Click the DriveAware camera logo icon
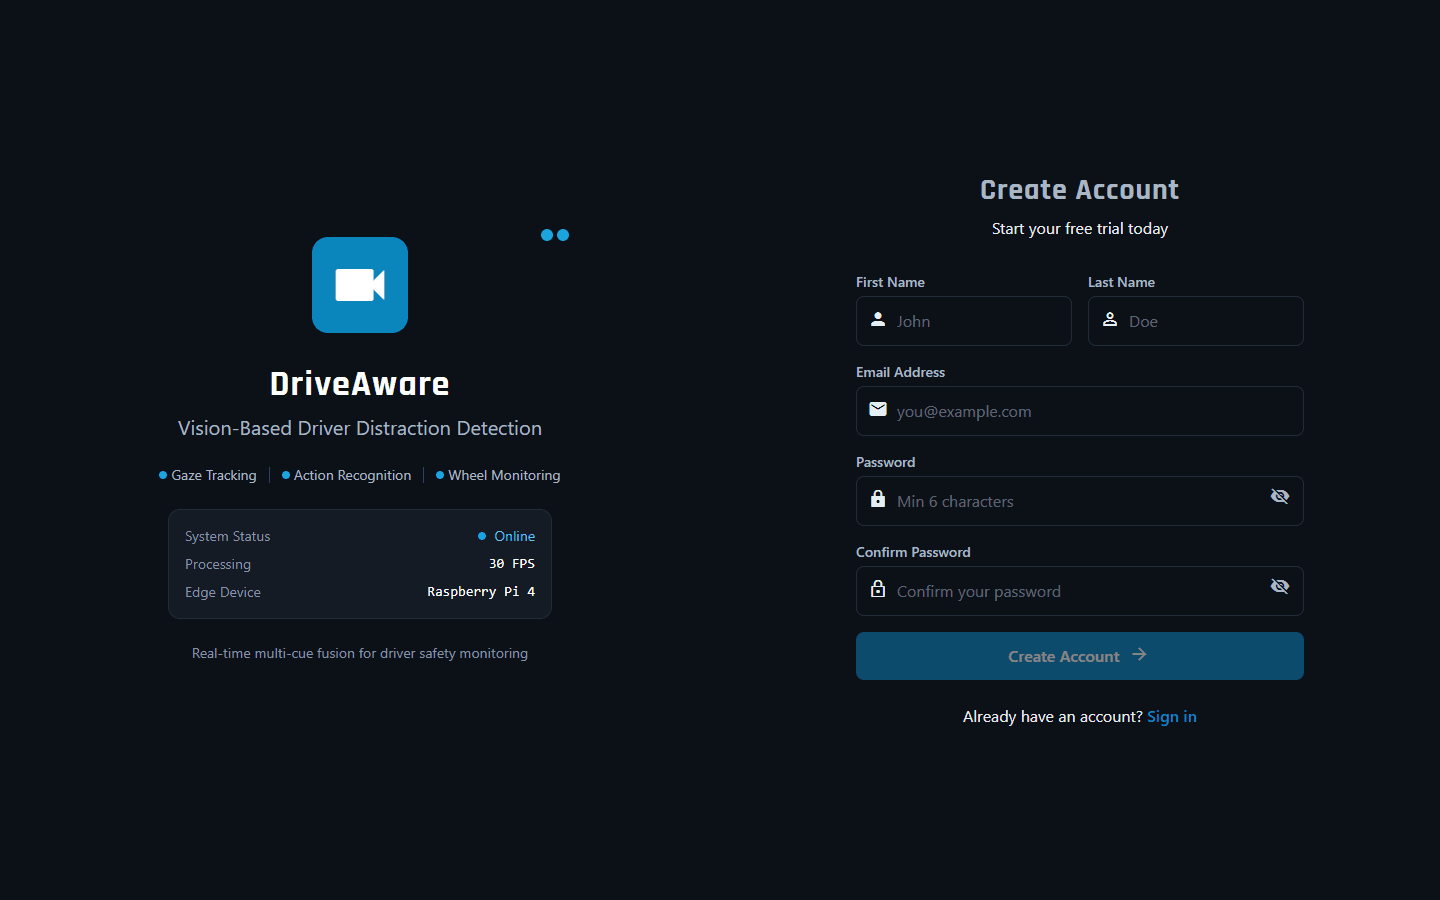The width and height of the screenshot is (1440, 900). [x=360, y=285]
